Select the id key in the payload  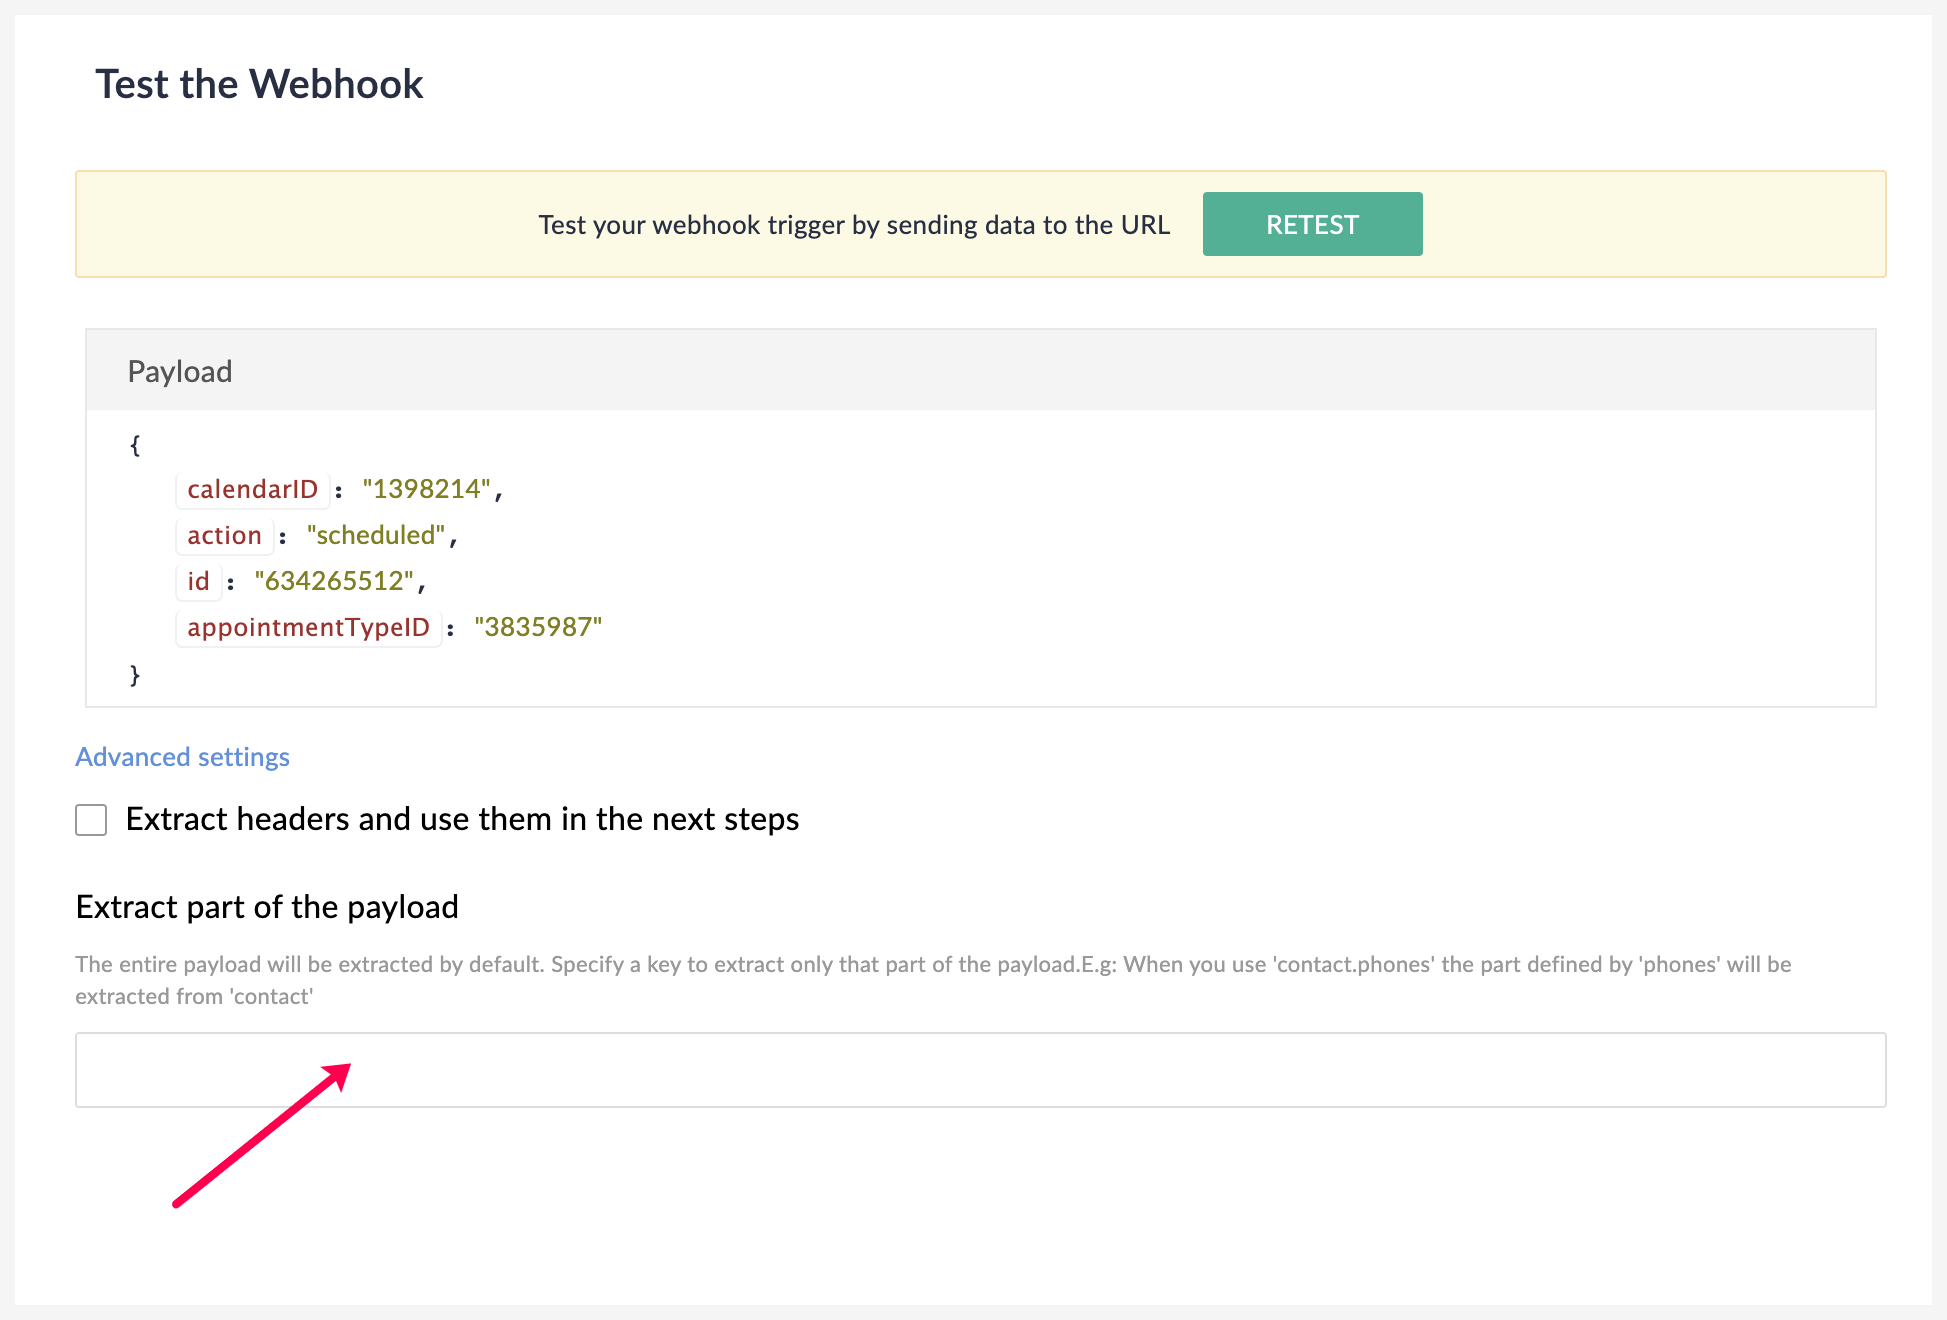click(x=198, y=581)
